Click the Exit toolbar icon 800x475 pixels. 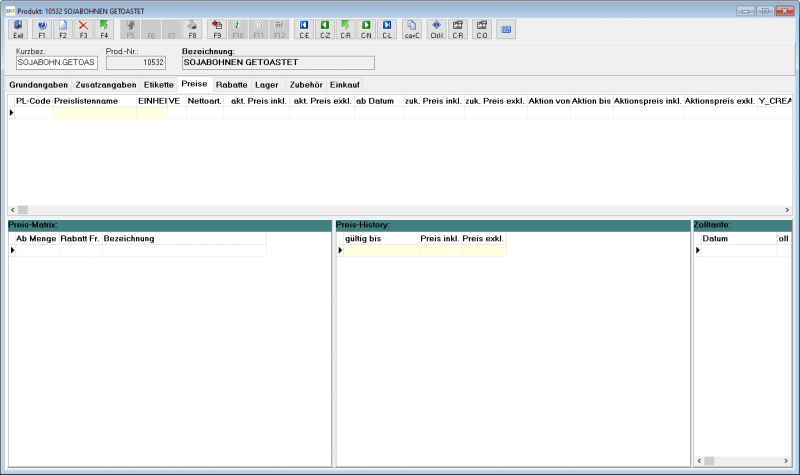(x=18, y=29)
